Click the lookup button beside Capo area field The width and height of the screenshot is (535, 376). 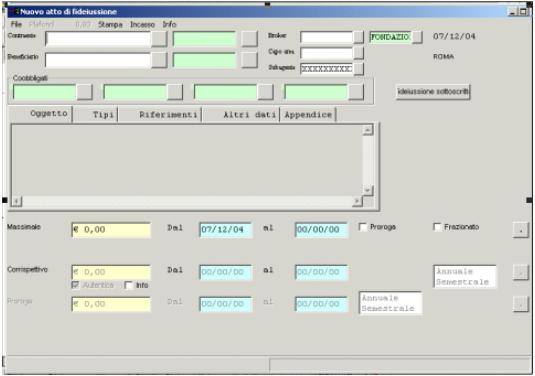pos(359,53)
